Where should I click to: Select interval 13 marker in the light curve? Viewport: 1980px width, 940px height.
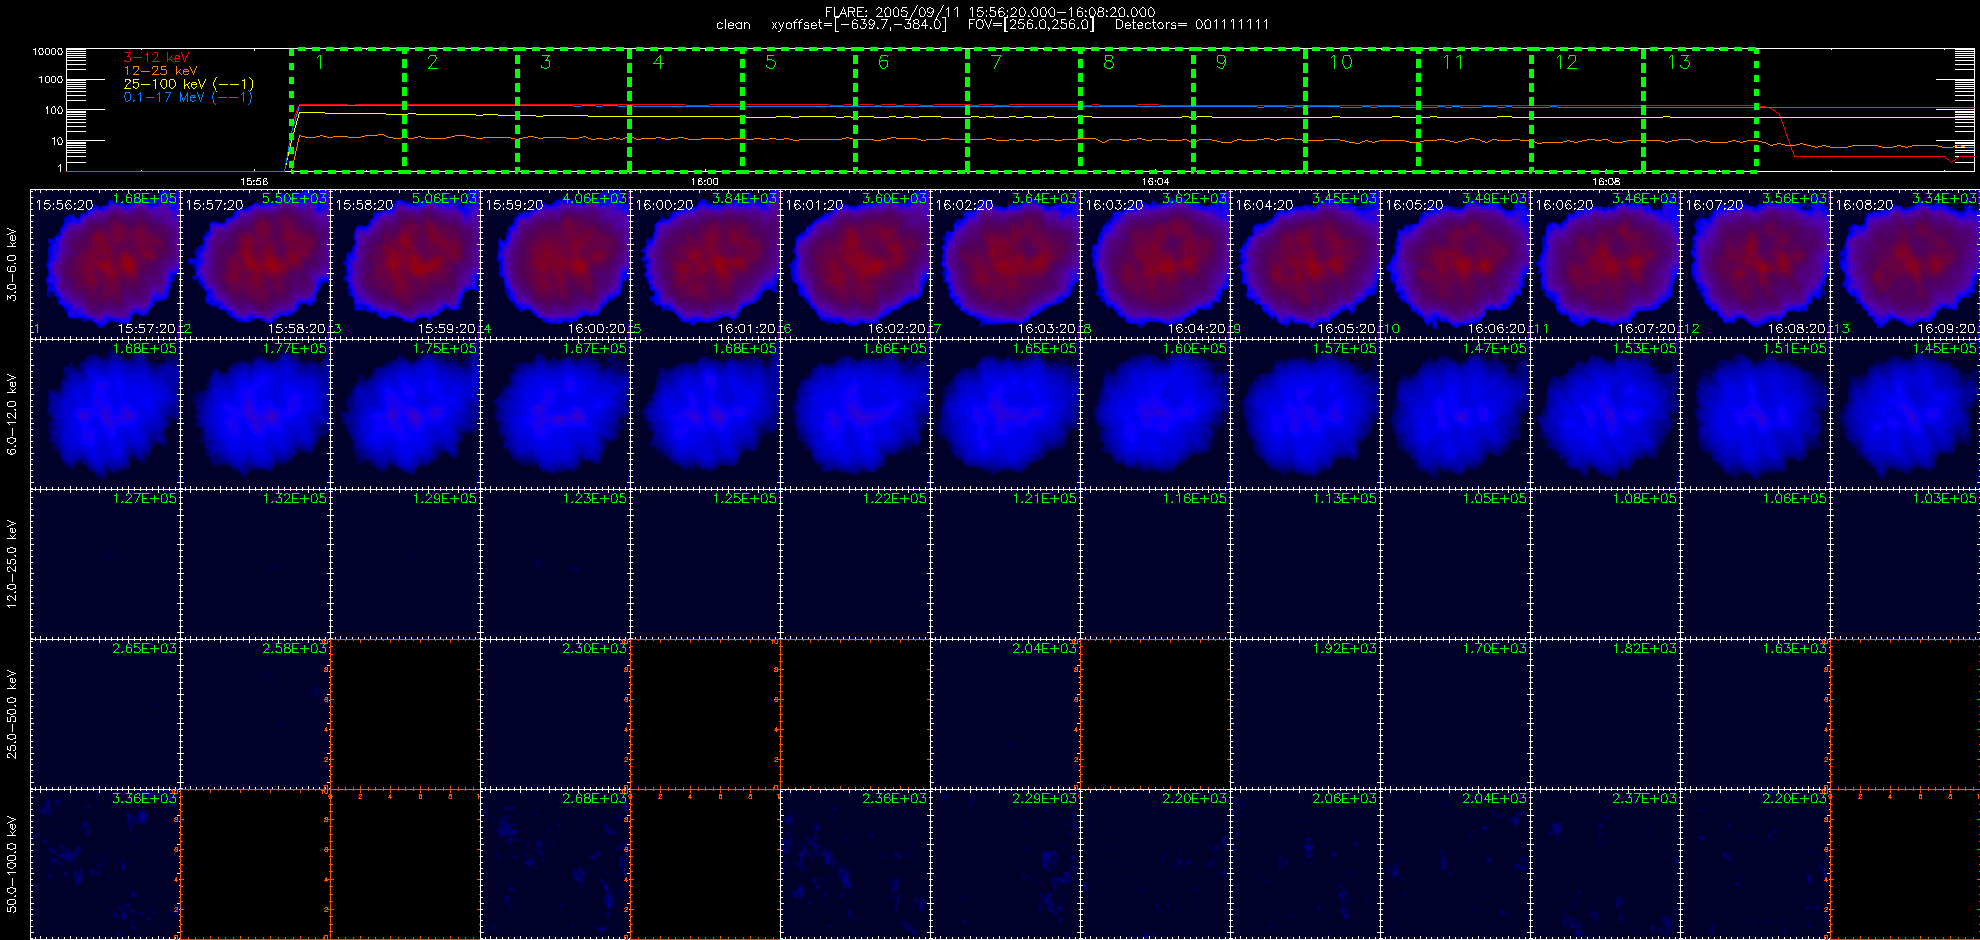pos(1679,62)
